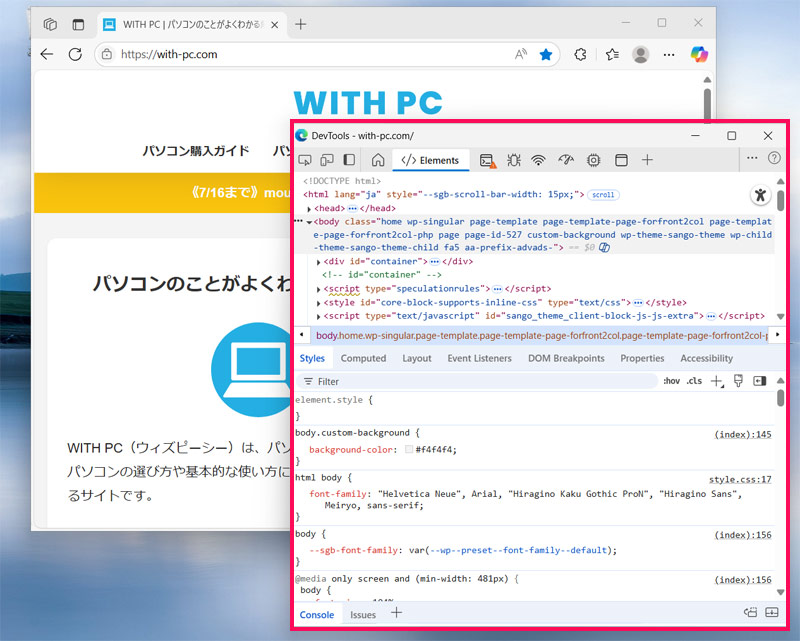Expand quick view panel icon at bottom right
The height and width of the screenshot is (641, 800).
point(772,612)
